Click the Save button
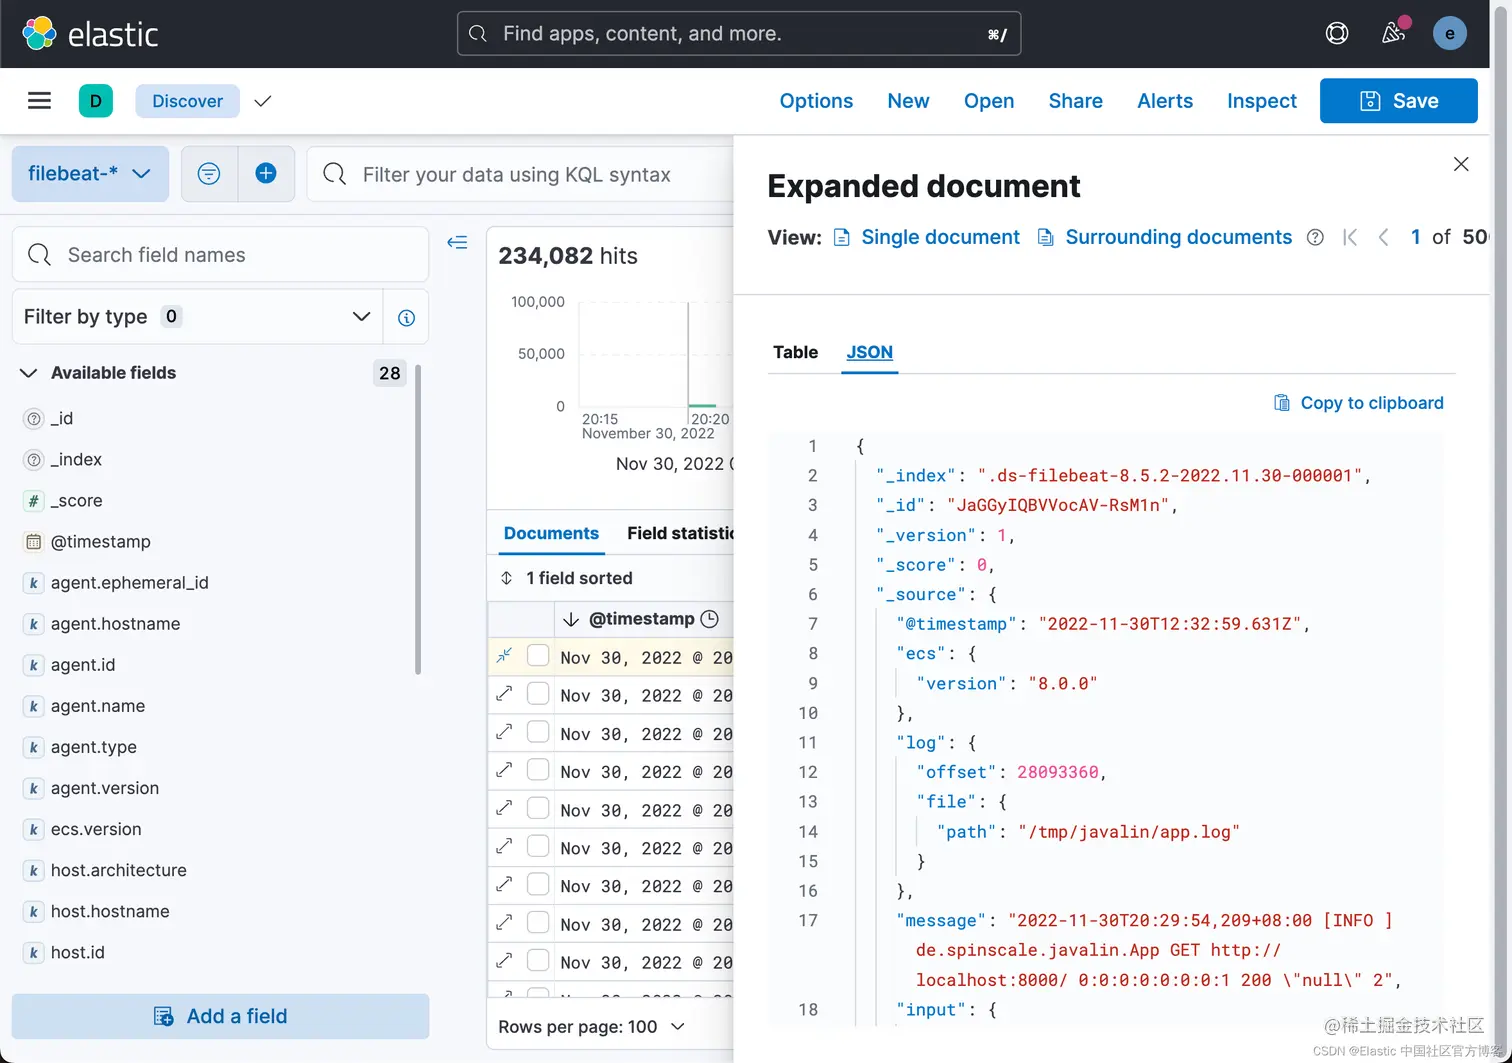 click(x=1399, y=101)
